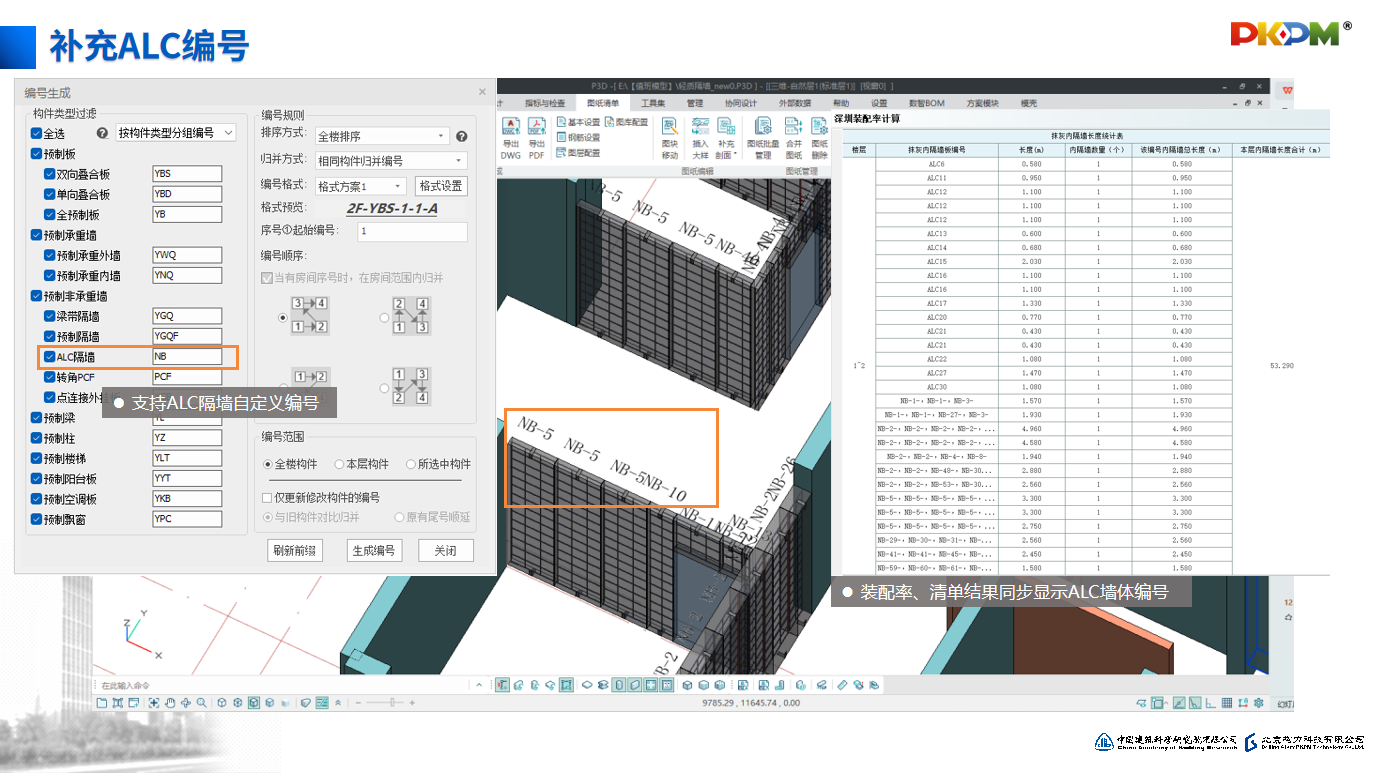Open 基本设置 in the ribbon
1375x773 pixels.
click(578, 122)
